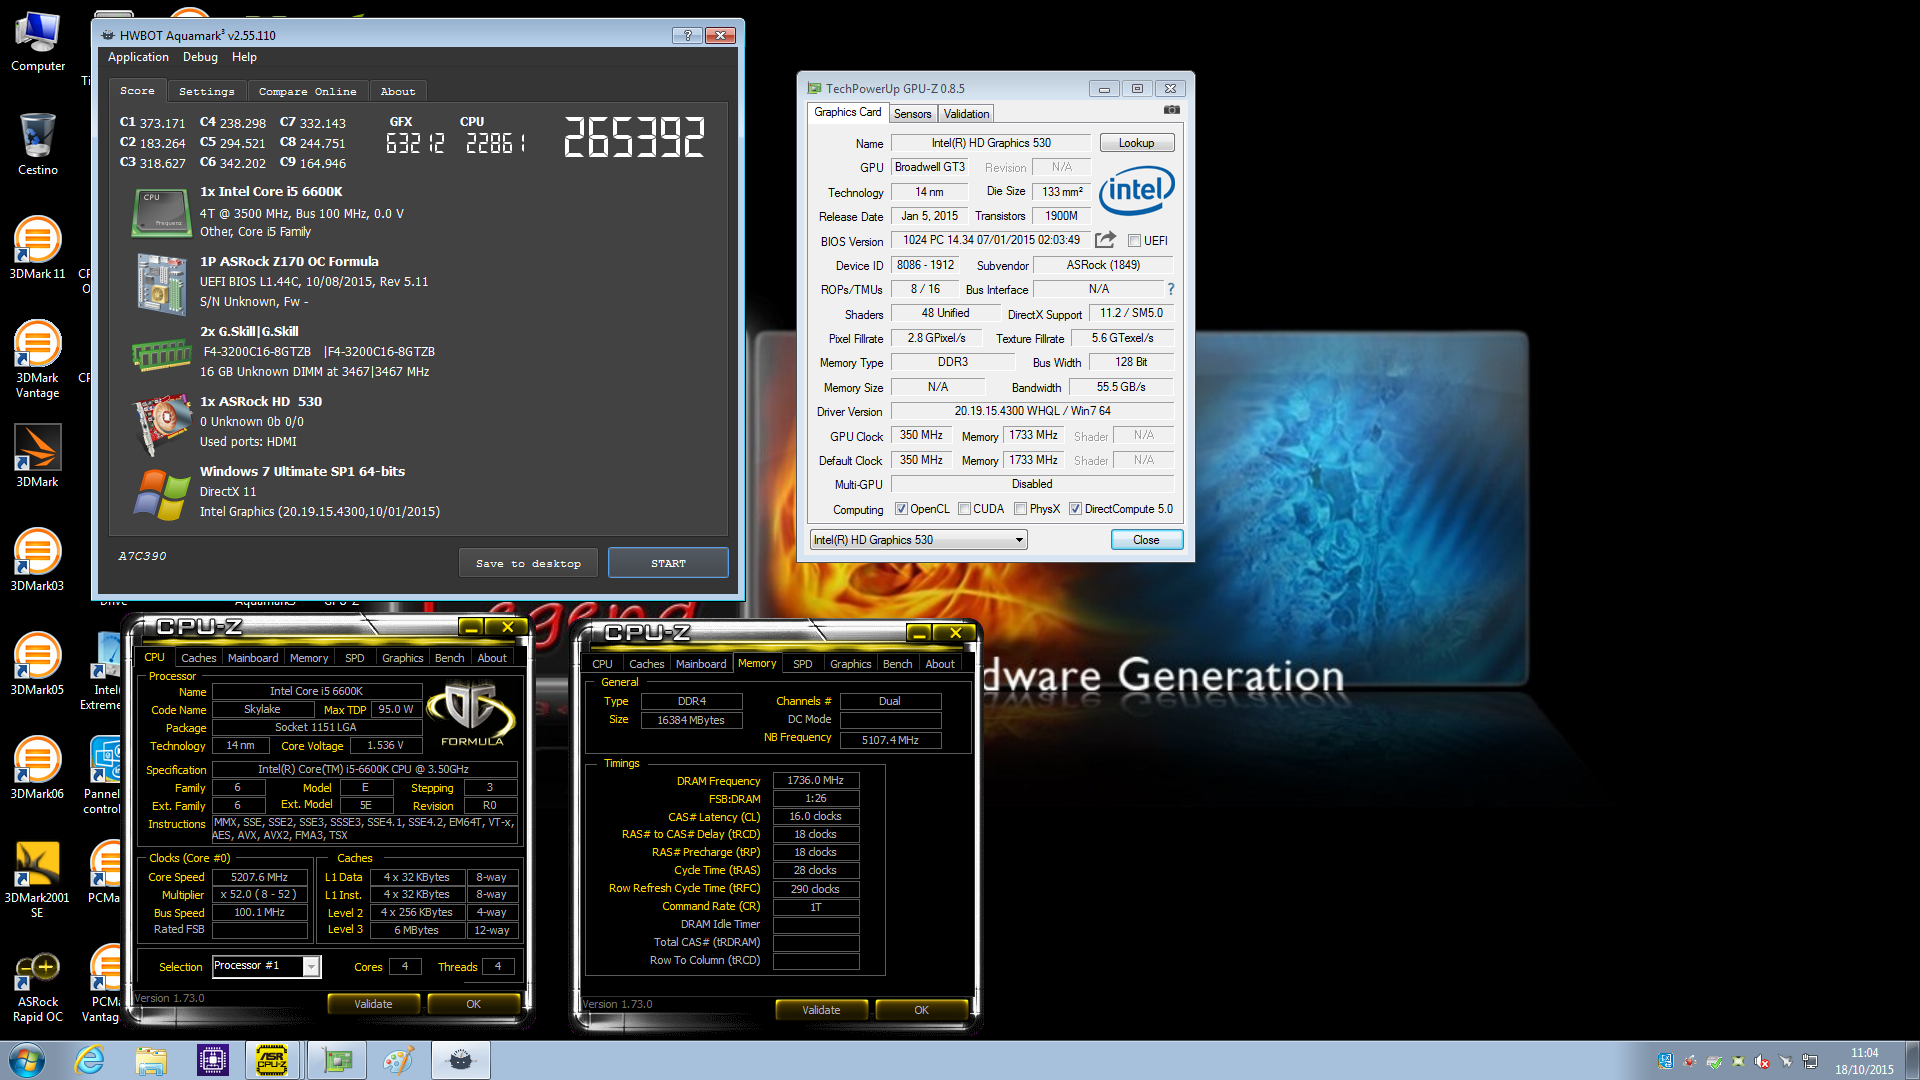This screenshot has height=1080, width=1920.
Task: Open the Help menu in Aquamark
Action: pos(244,57)
